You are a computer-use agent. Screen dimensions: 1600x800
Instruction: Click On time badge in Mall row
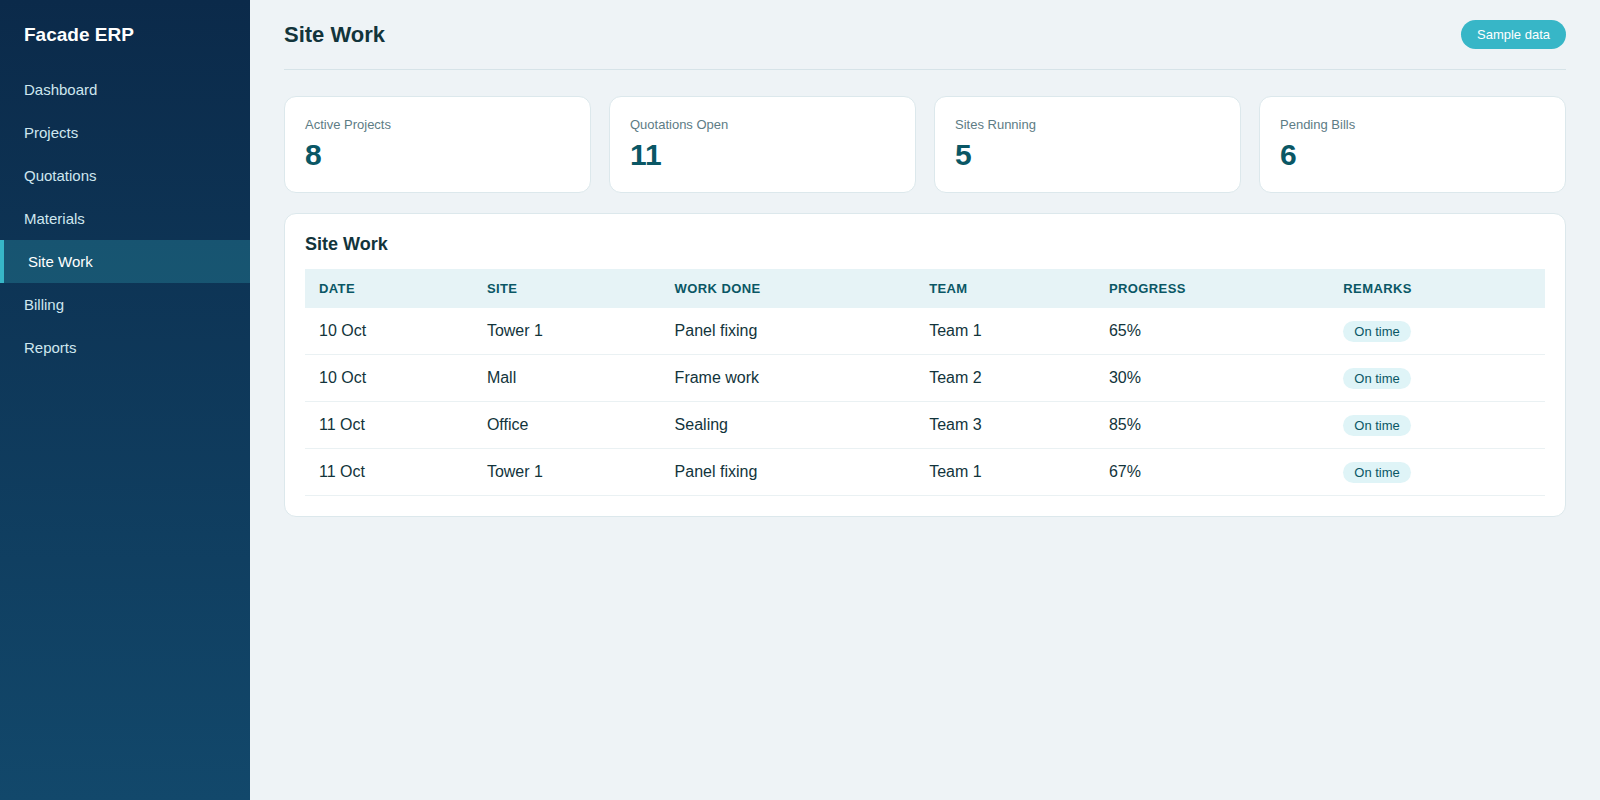coord(1377,379)
